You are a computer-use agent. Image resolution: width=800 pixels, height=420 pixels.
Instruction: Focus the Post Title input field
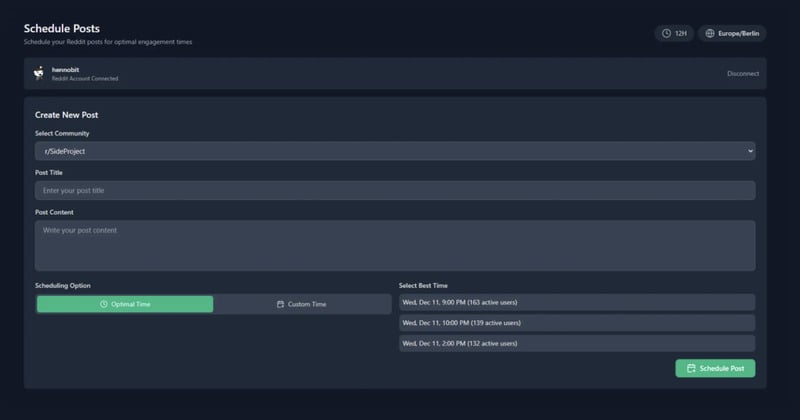point(394,190)
